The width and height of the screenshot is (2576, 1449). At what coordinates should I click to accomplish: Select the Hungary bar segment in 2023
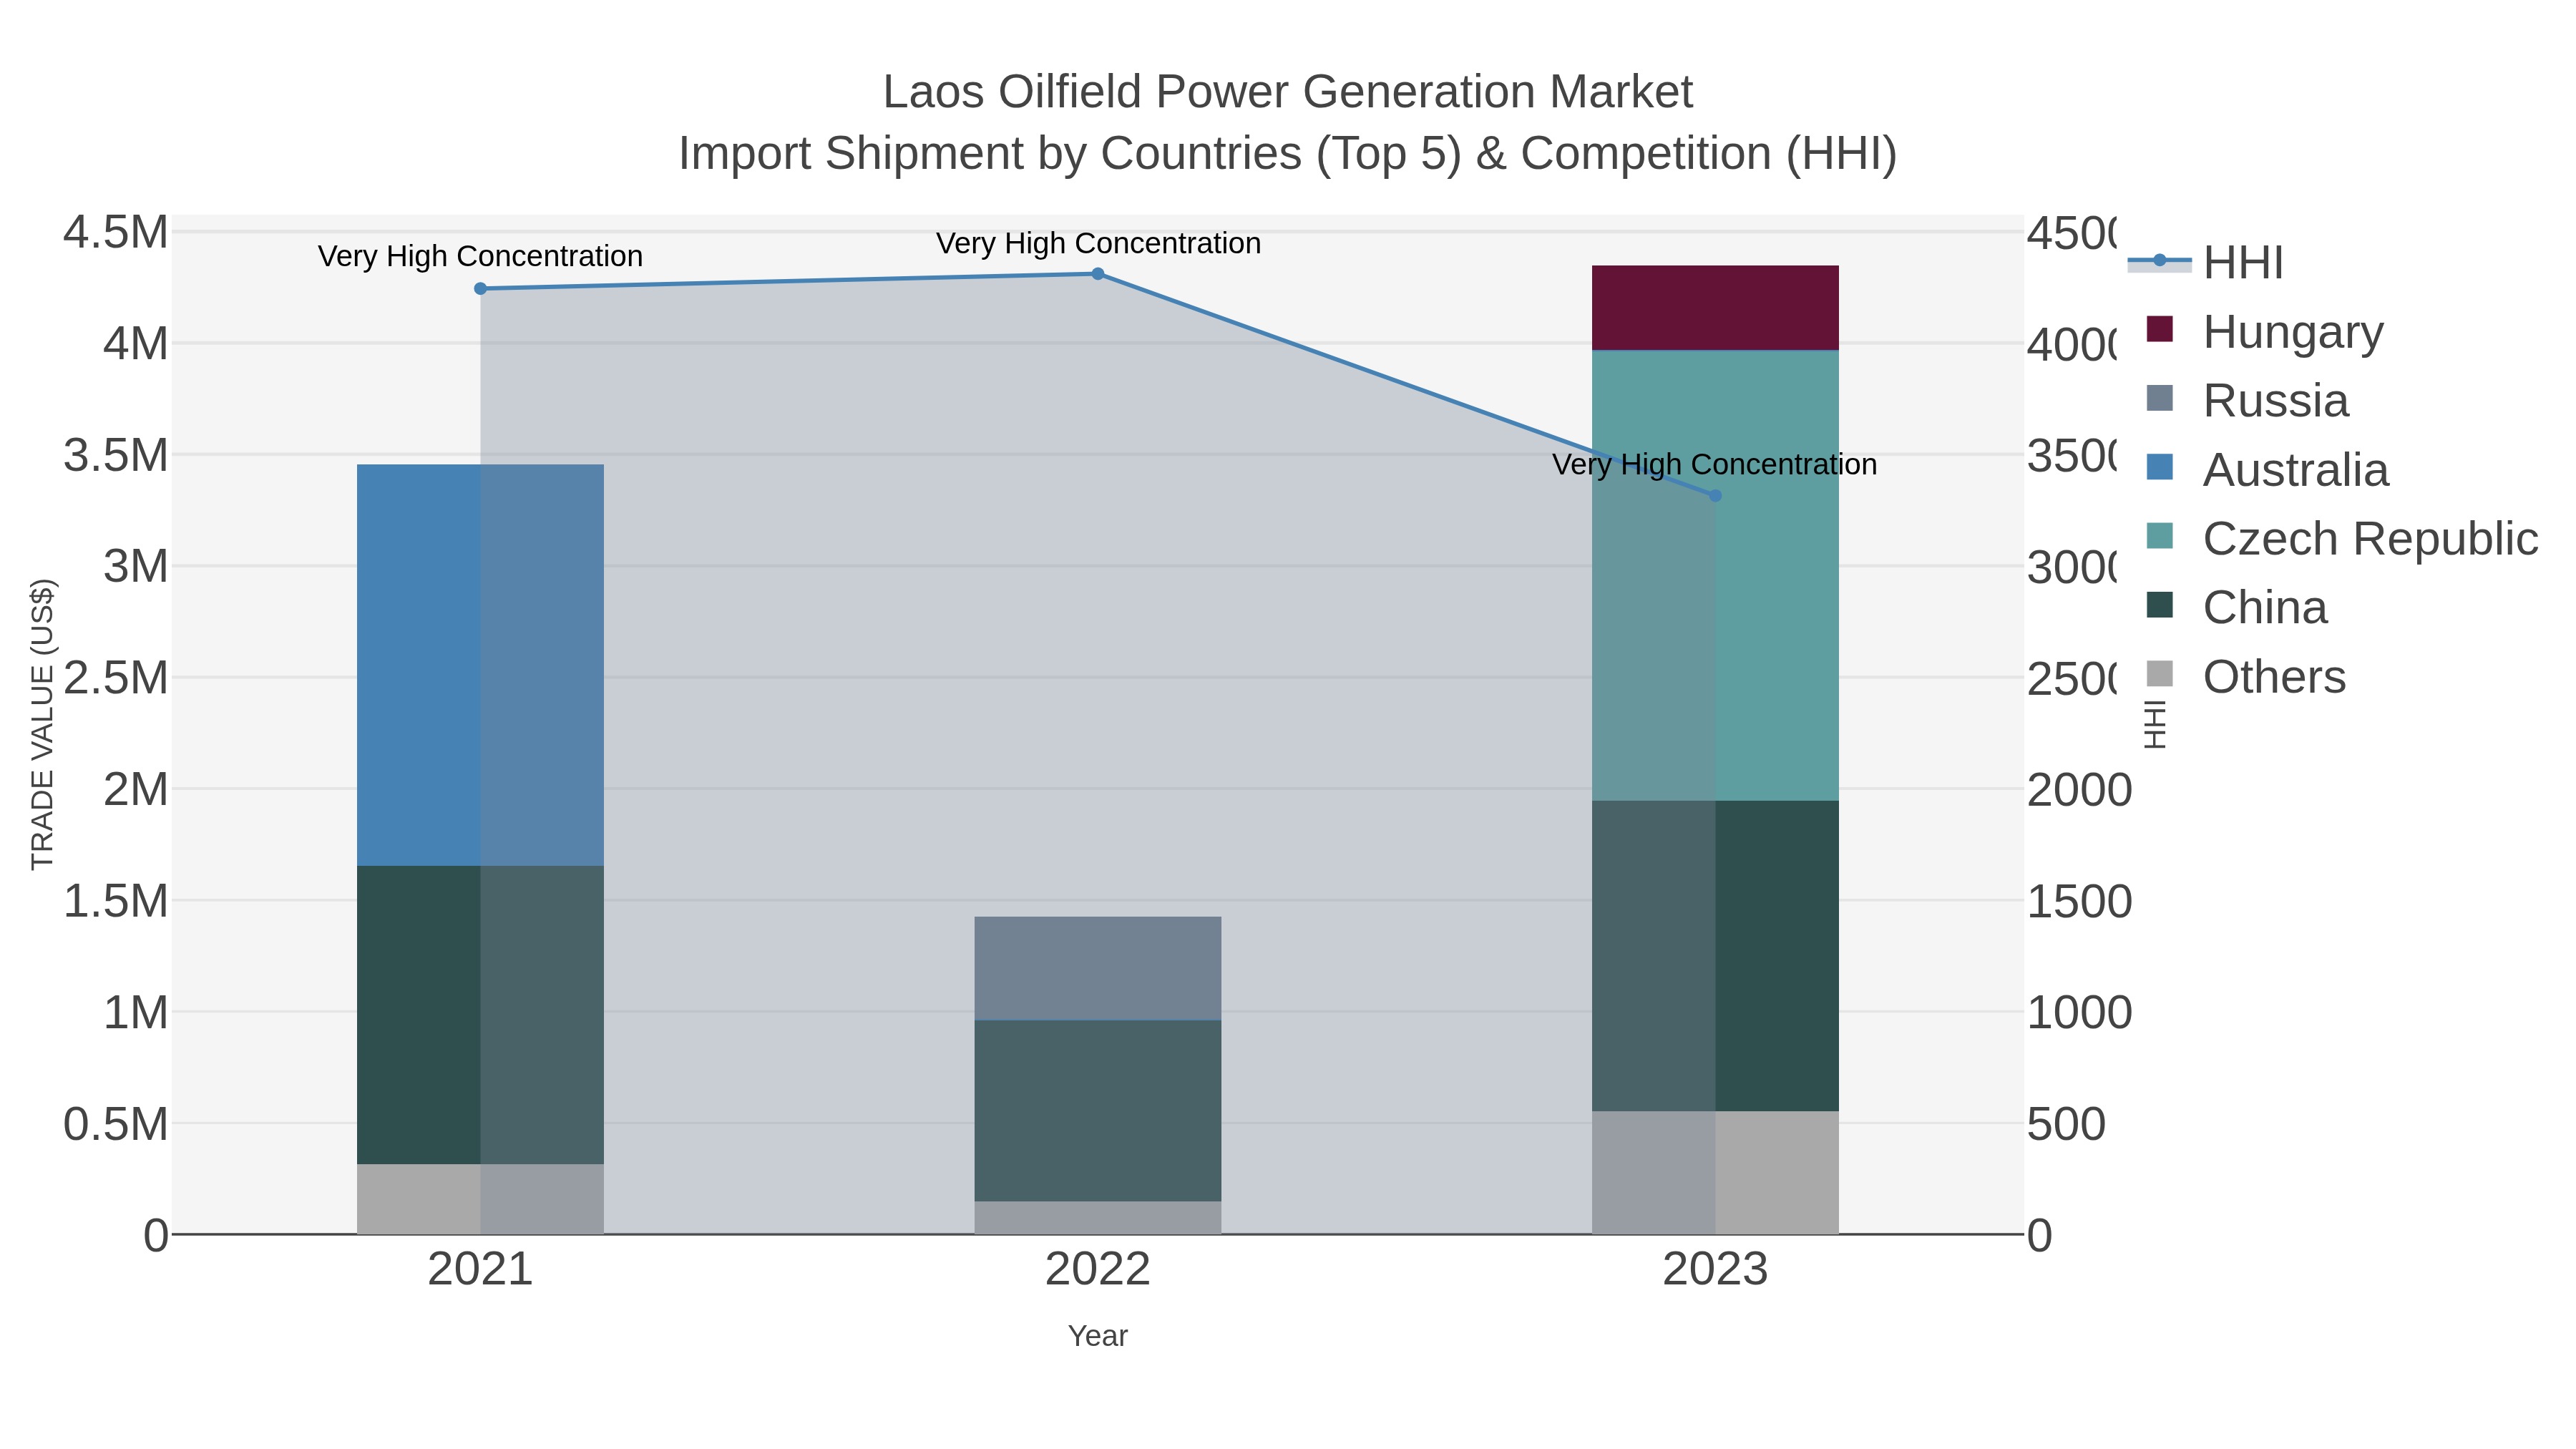point(1715,308)
